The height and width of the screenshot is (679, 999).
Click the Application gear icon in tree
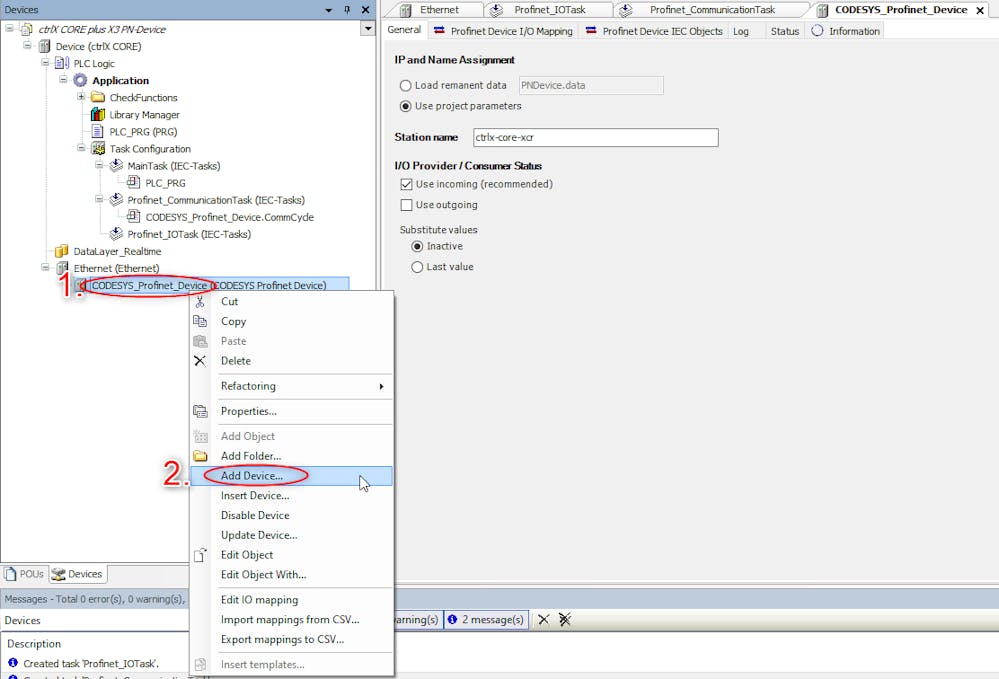tap(80, 80)
